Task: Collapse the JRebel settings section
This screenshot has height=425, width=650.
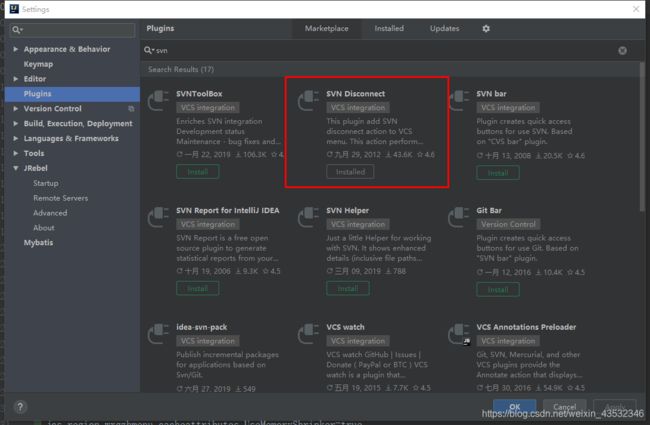Action: (15, 168)
